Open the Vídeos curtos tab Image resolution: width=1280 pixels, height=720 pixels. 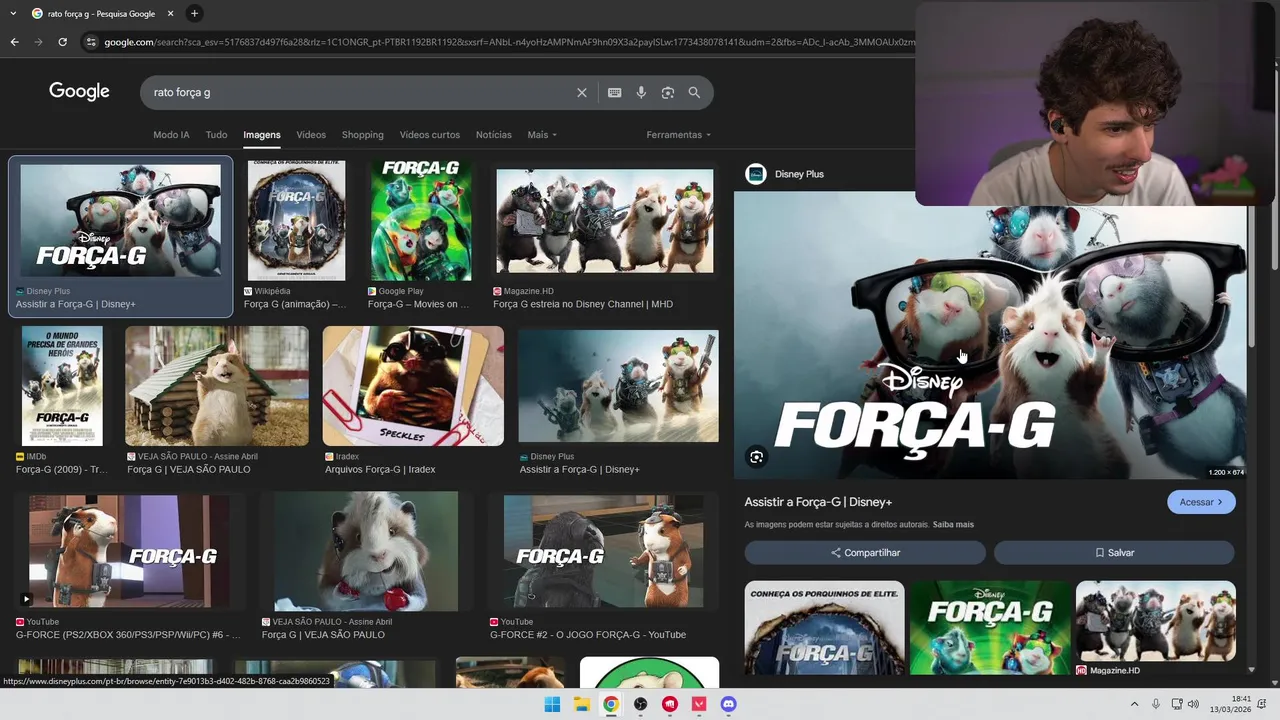click(x=430, y=135)
